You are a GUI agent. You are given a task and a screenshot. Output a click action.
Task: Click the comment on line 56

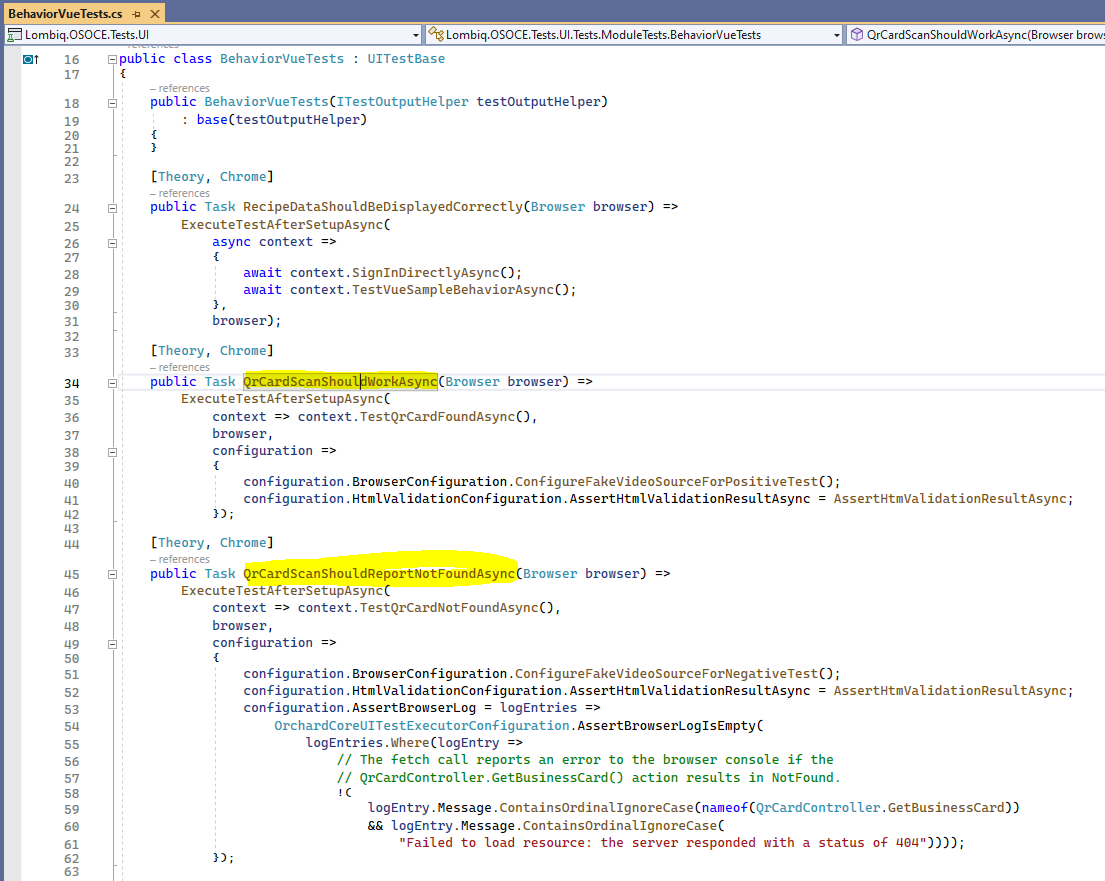[x=585, y=760]
